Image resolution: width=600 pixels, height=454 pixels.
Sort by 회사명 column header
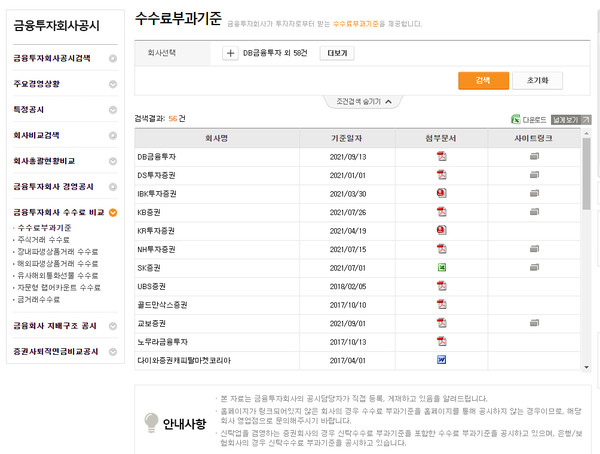point(217,138)
